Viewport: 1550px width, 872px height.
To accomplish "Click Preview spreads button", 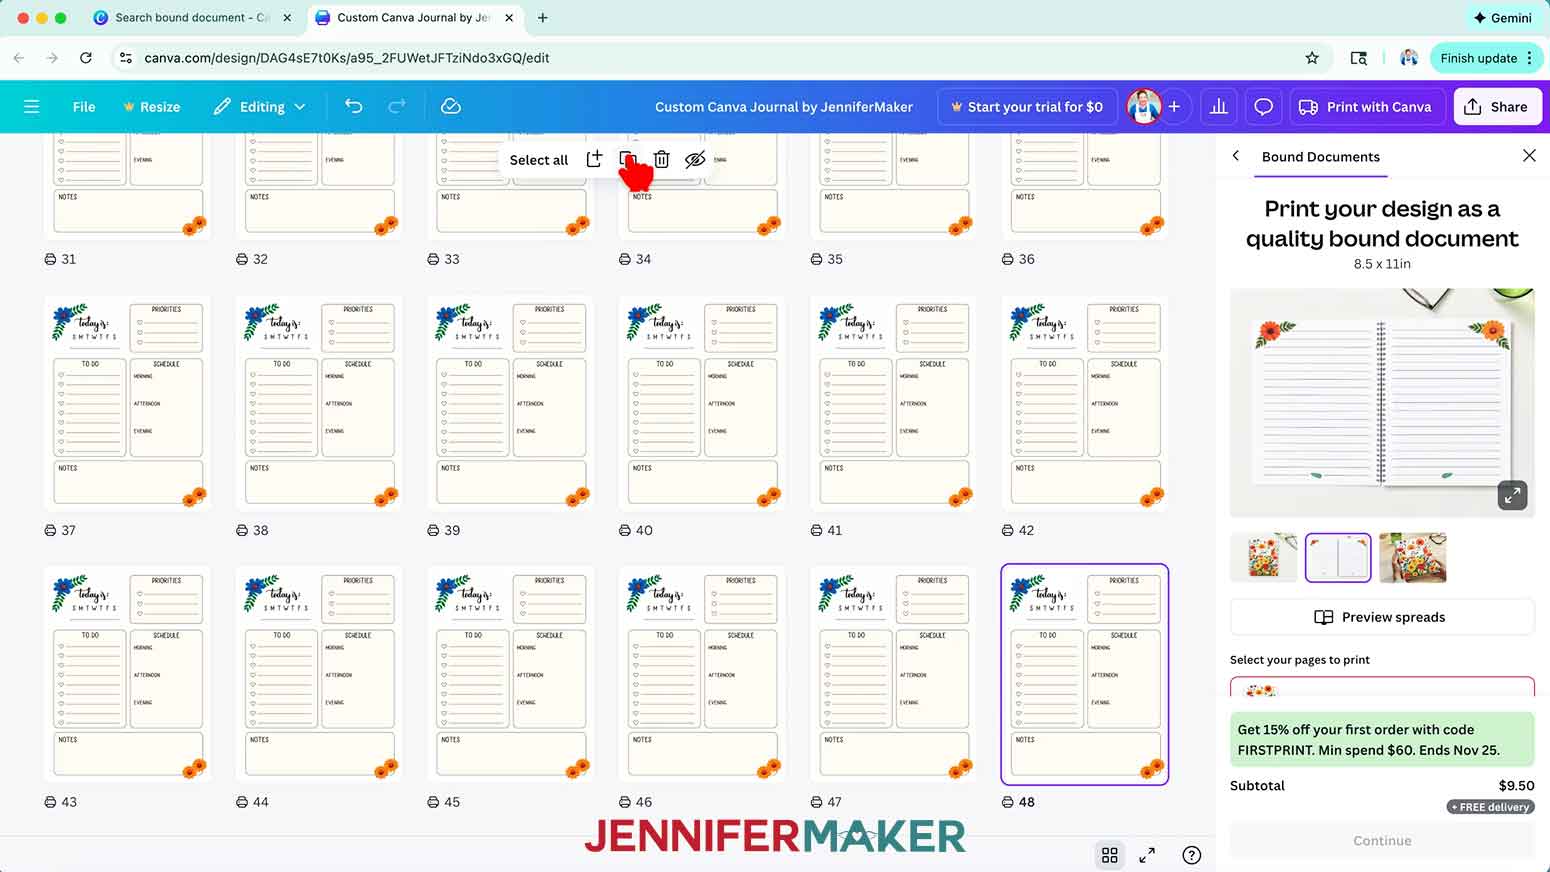I will coord(1382,617).
